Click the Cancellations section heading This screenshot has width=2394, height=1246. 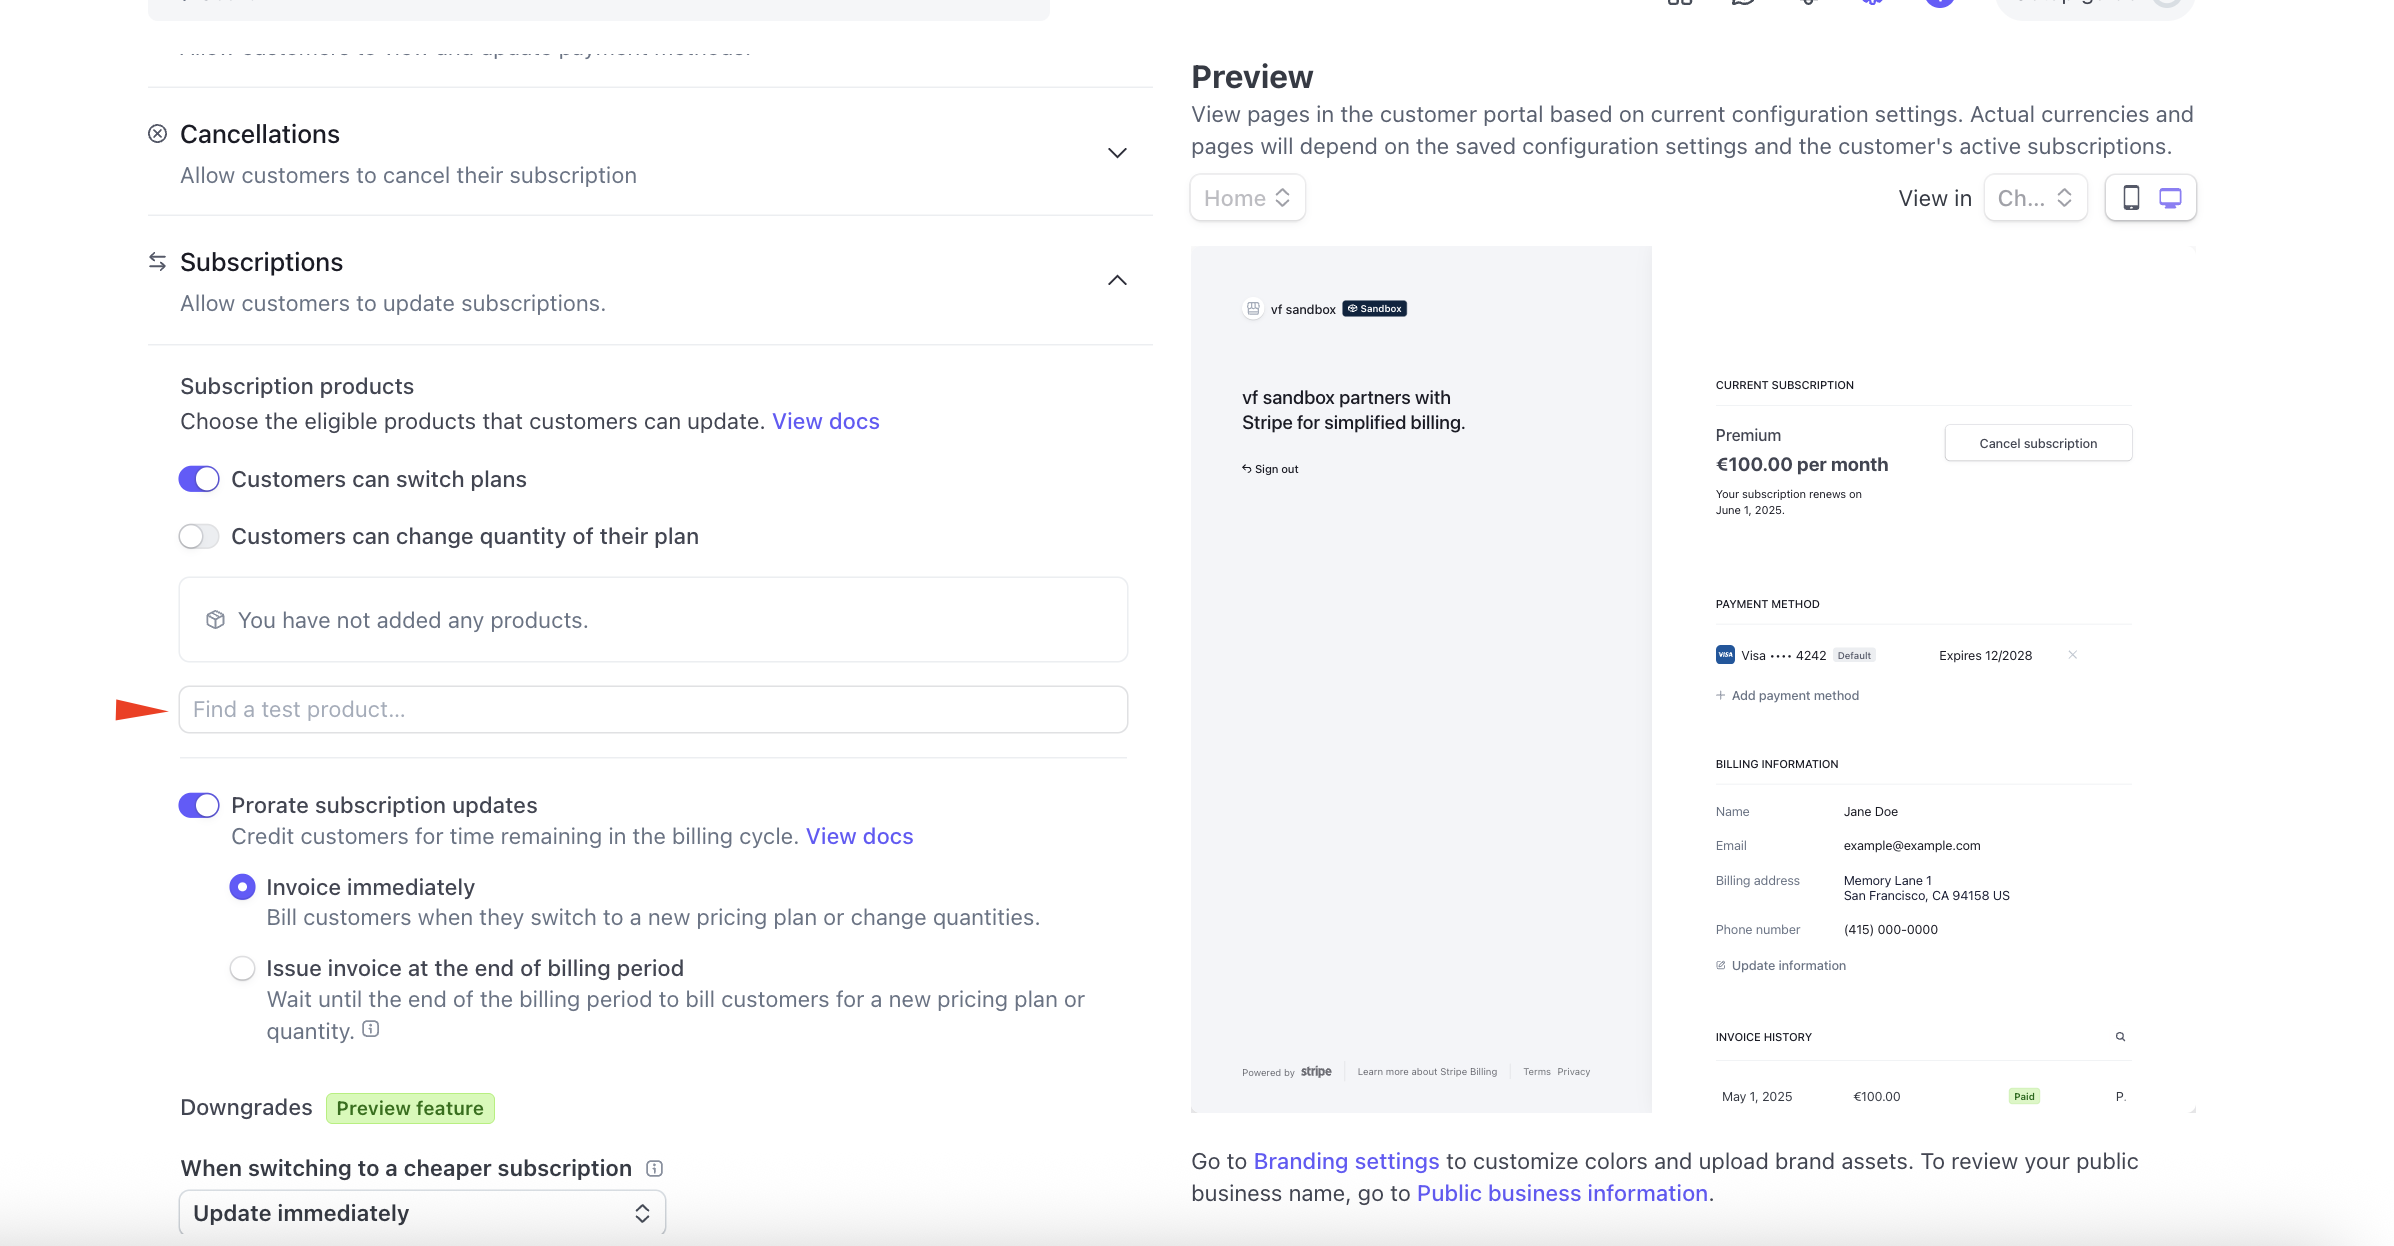260,134
